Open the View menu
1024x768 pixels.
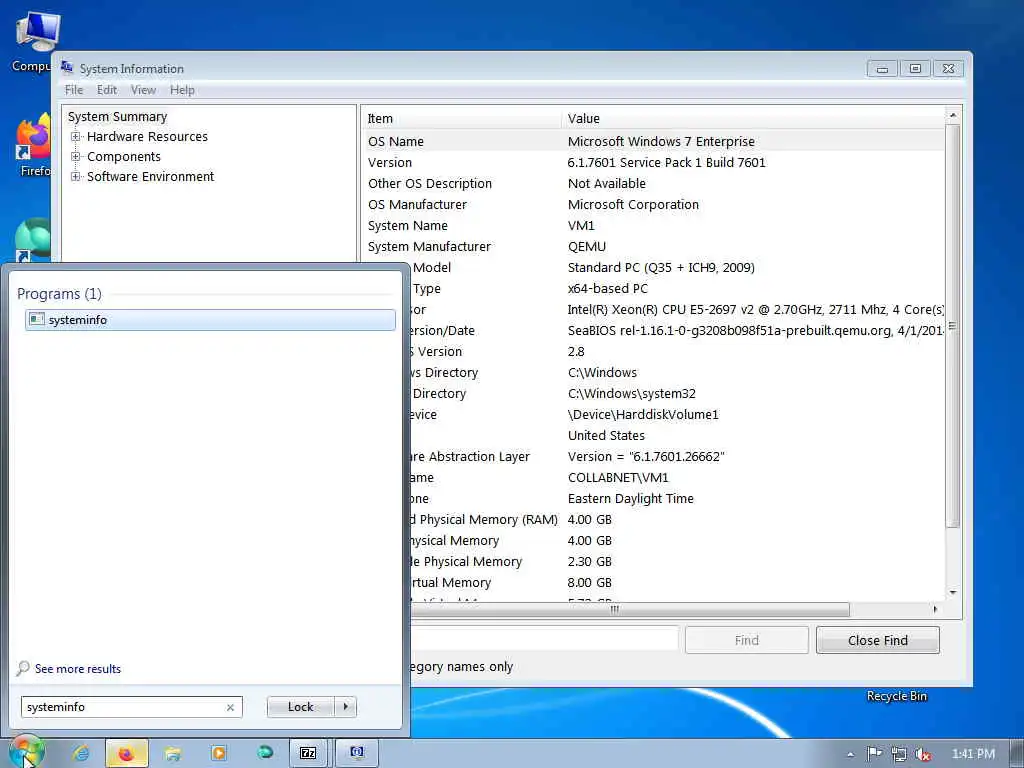click(143, 90)
